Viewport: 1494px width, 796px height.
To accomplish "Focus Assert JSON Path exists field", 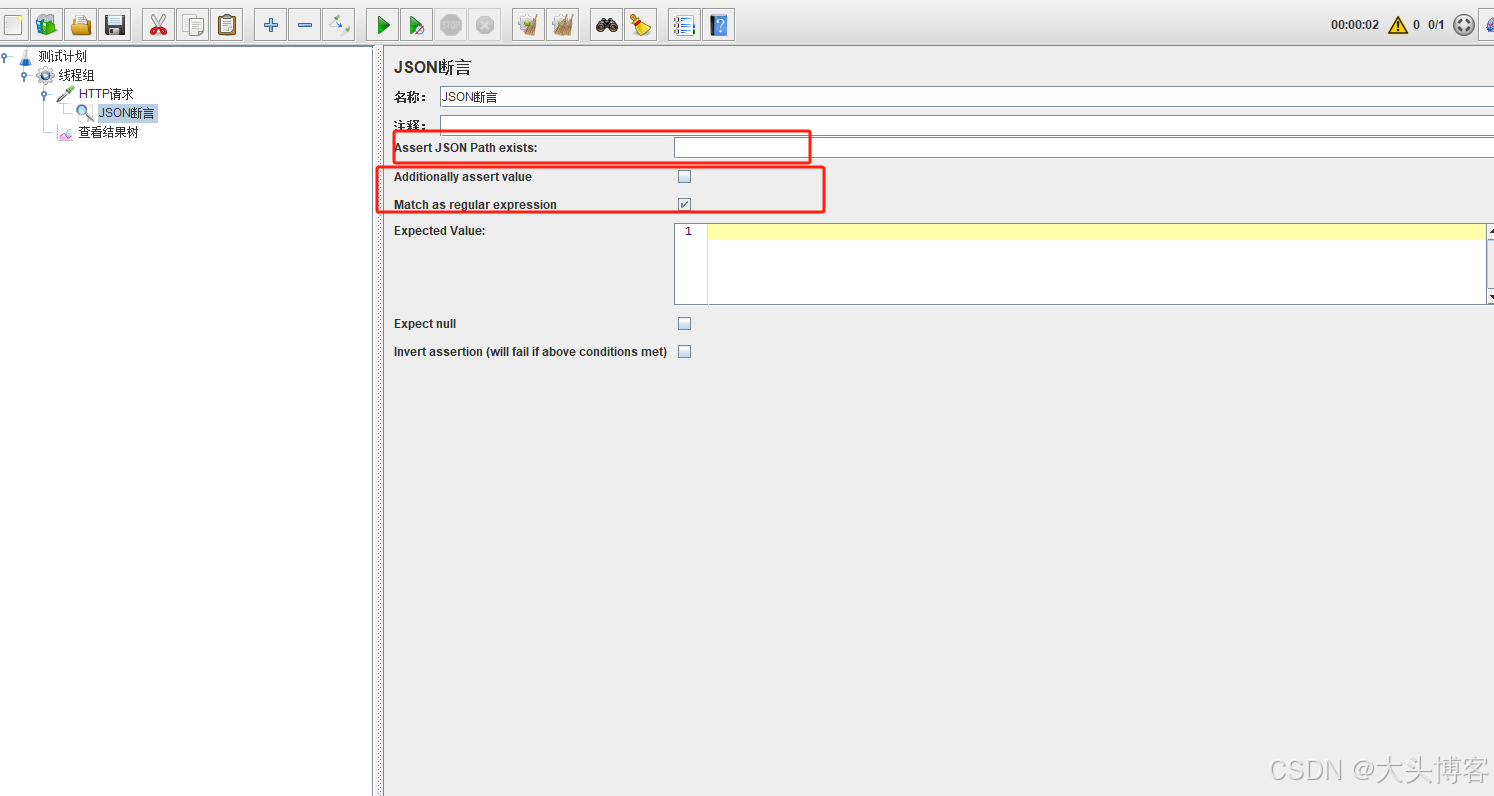I will 1084,148.
